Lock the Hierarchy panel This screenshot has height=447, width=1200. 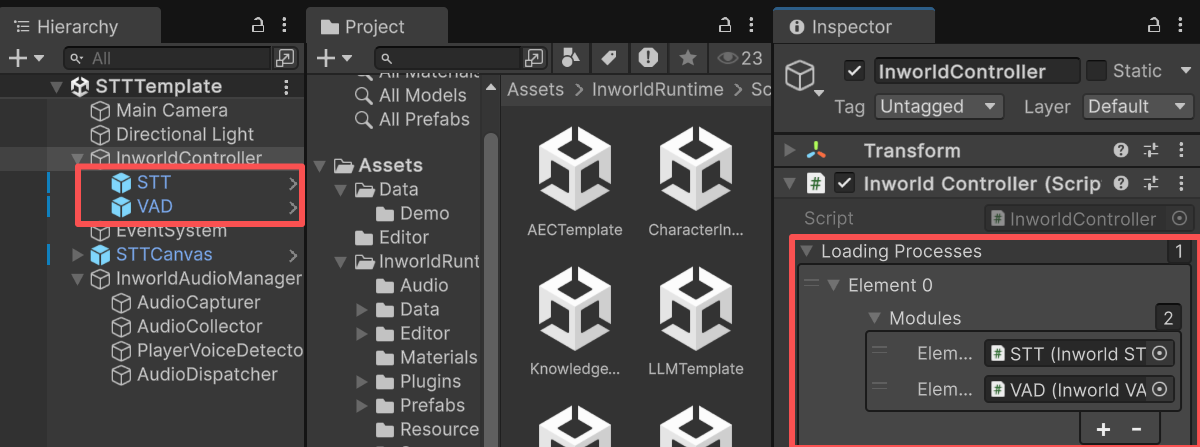pyautogui.click(x=258, y=26)
